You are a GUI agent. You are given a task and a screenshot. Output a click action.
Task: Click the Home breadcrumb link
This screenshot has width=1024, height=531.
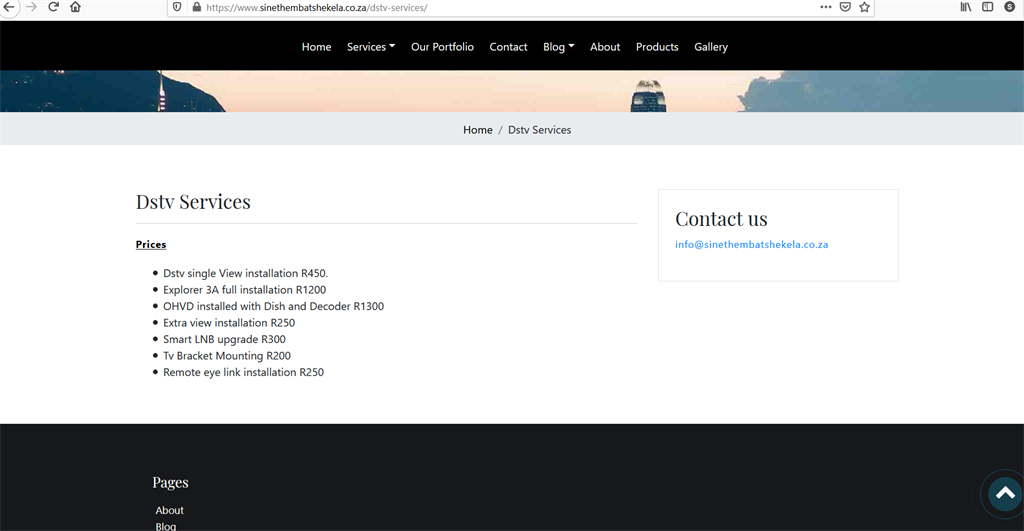pos(477,130)
